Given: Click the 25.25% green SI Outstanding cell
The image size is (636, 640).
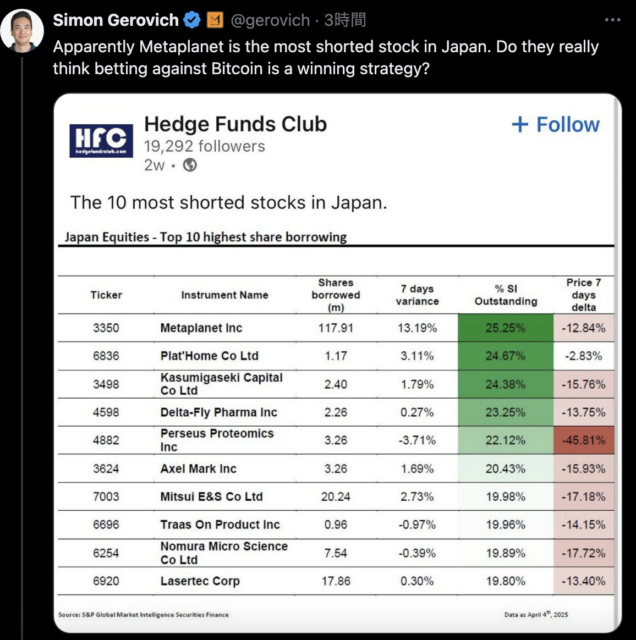Looking at the screenshot, I should pos(505,328).
